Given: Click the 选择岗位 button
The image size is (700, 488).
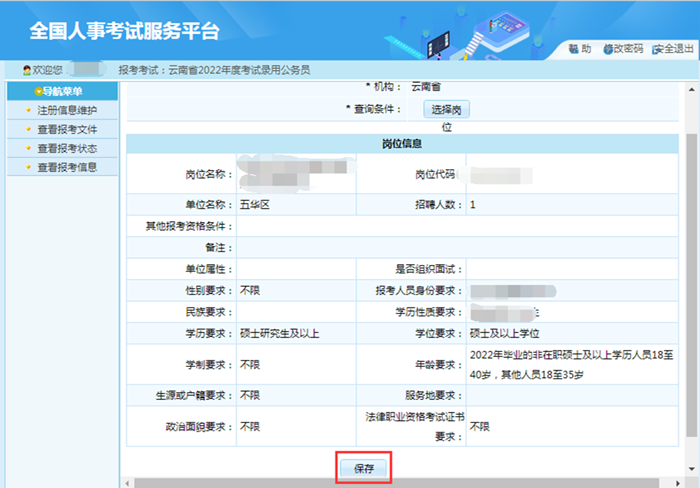Looking at the screenshot, I should tap(447, 109).
